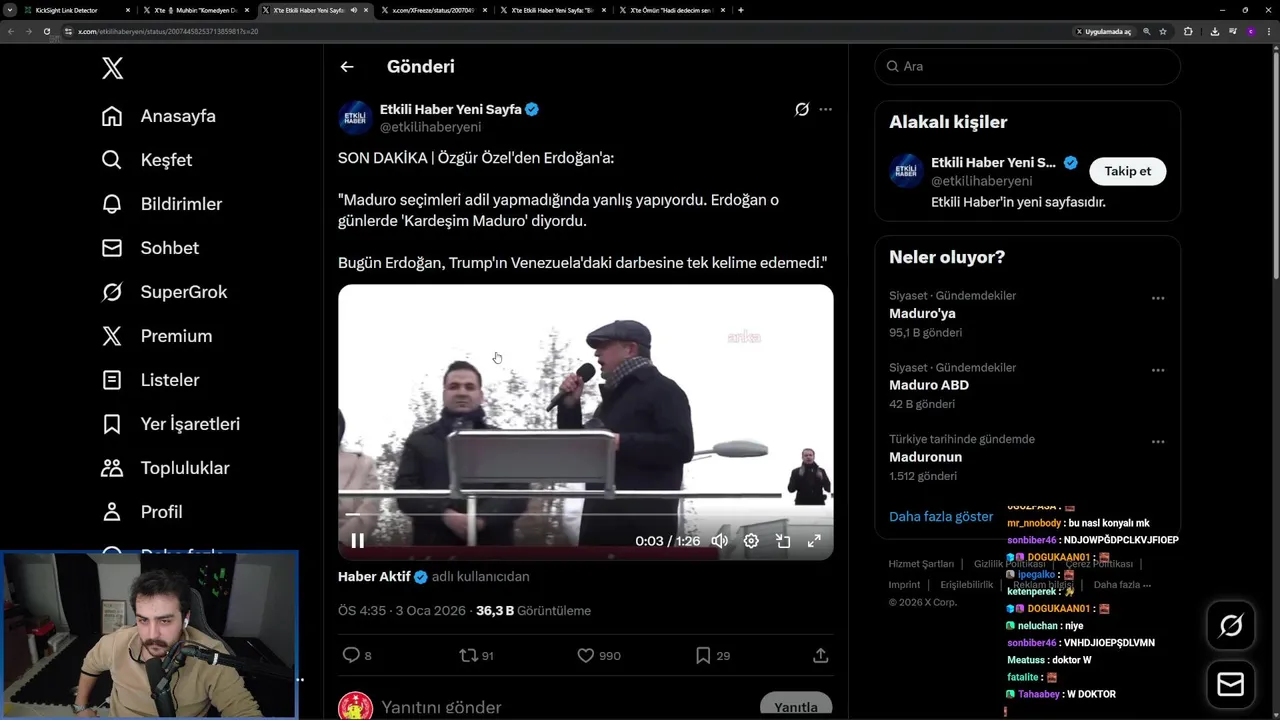Bookmark the post with 29 bookmarks
This screenshot has width=1280, height=720.
[713, 656]
